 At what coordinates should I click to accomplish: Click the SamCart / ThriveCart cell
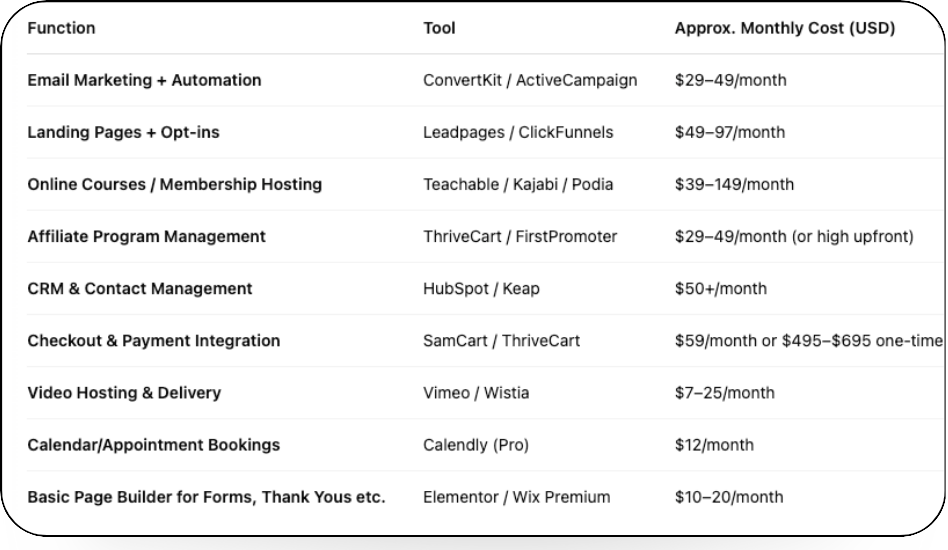tap(501, 341)
